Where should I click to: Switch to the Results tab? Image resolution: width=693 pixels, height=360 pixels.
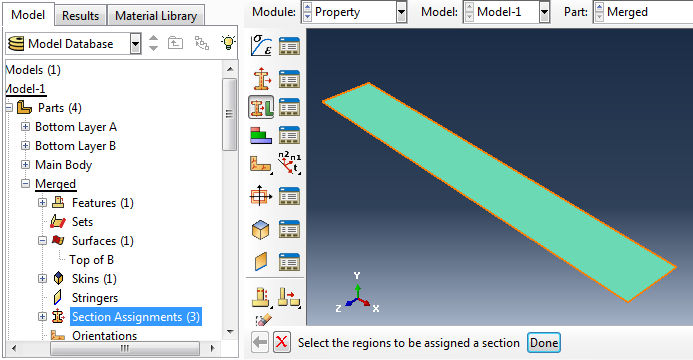80,15
